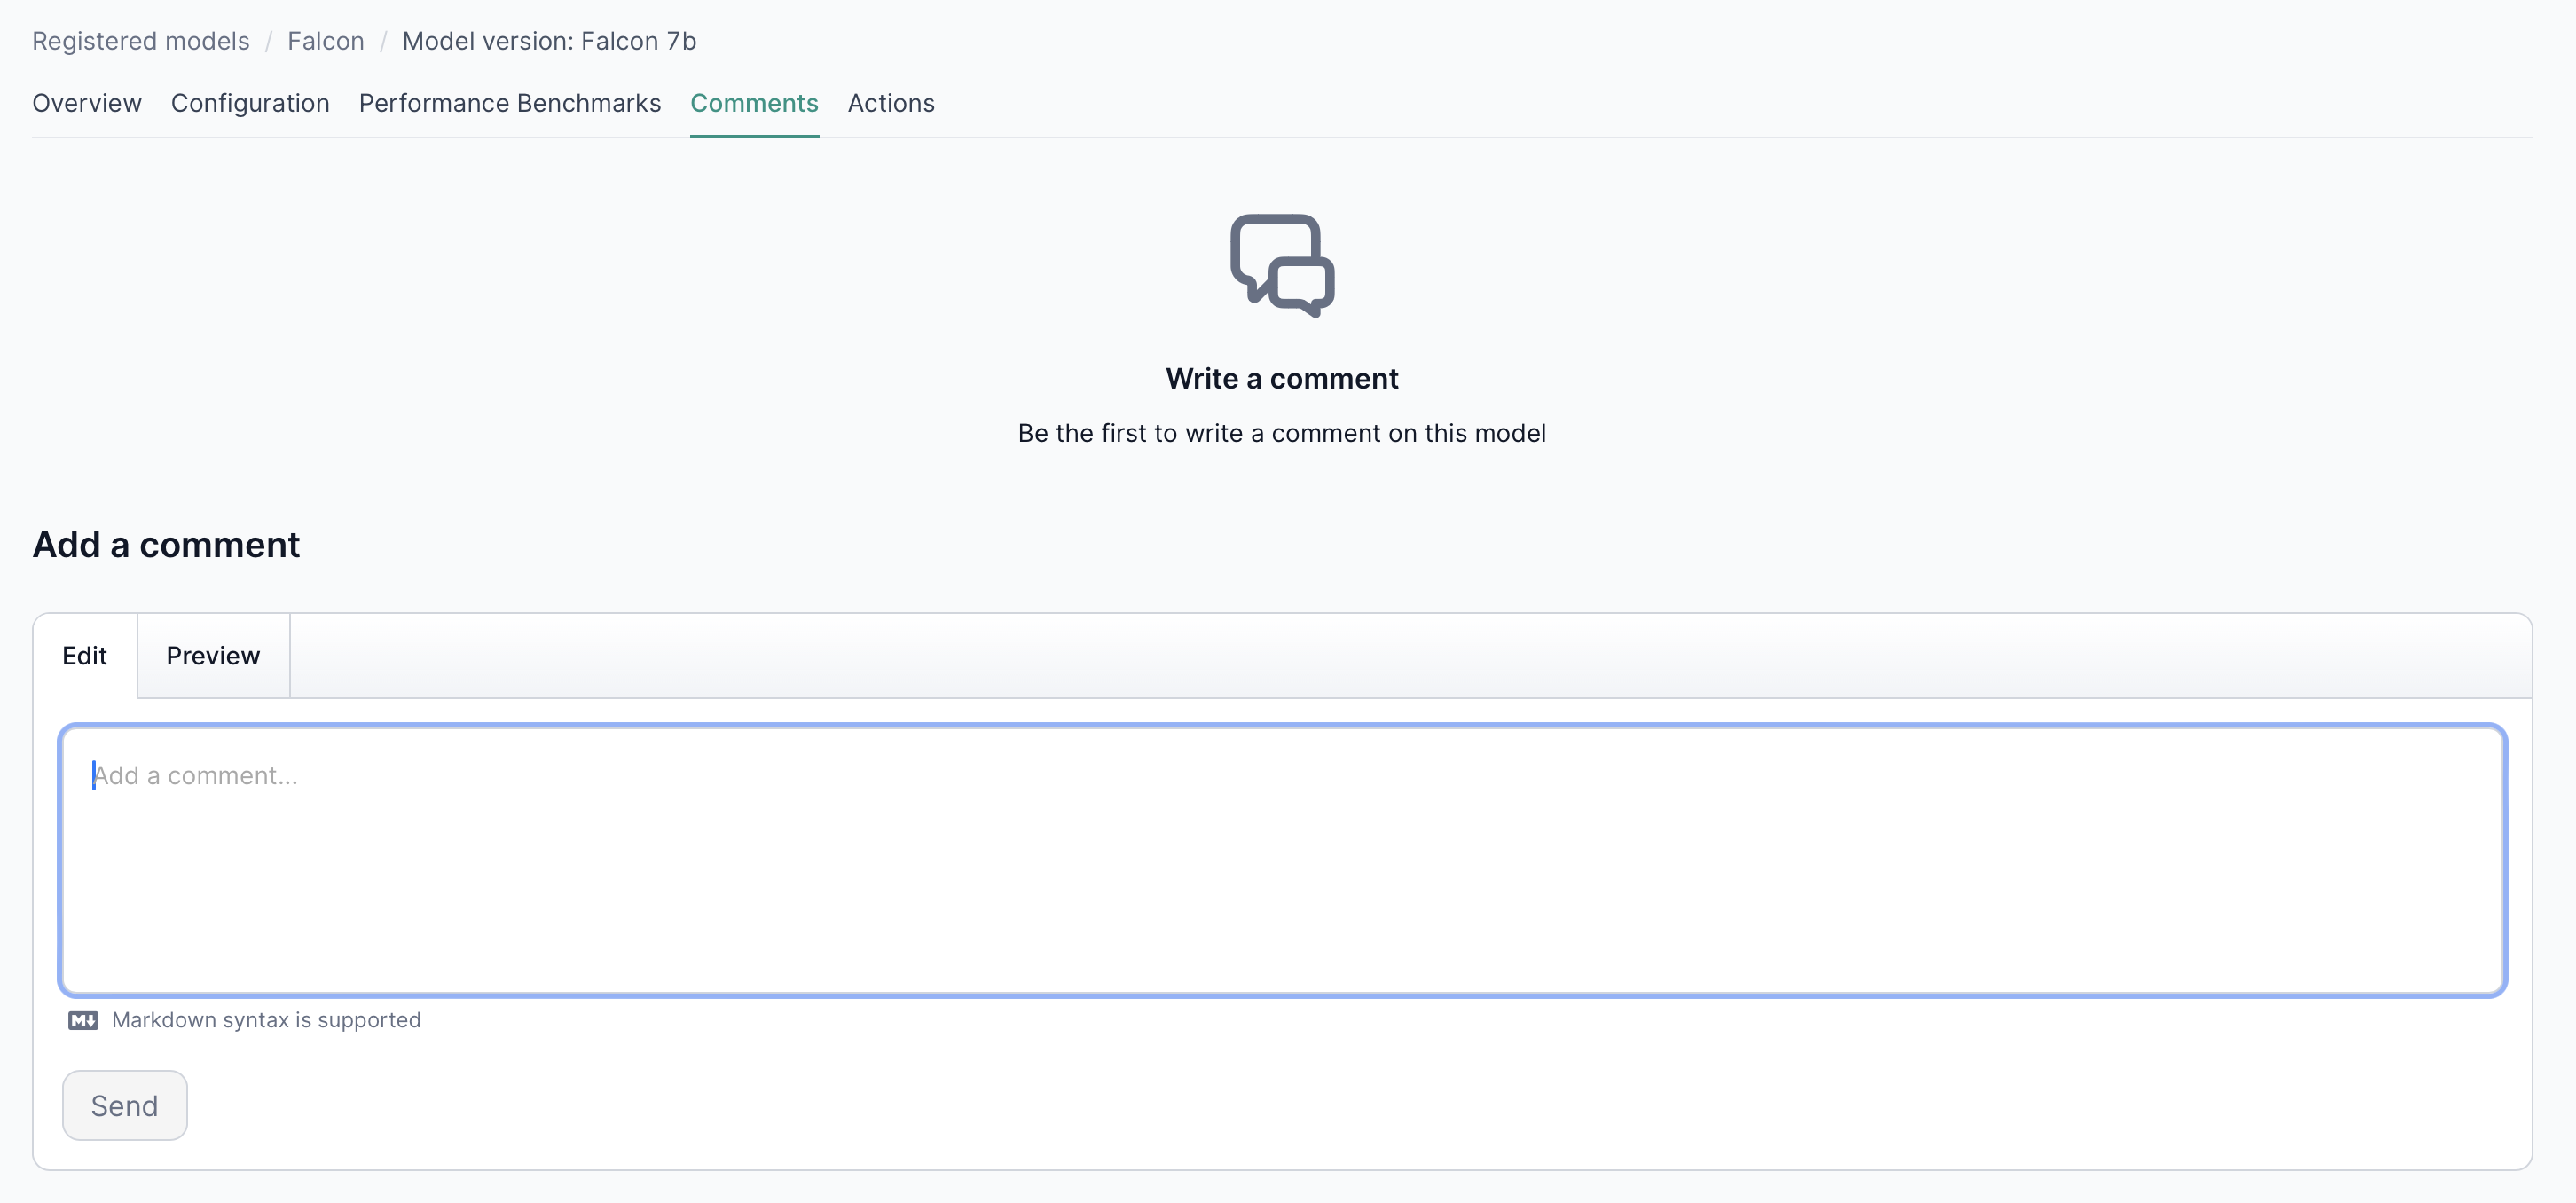The height and width of the screenshot is (1203, 2576).
Task: Click the speech bubbles comment icon
Action: [x=1282, y=265]
